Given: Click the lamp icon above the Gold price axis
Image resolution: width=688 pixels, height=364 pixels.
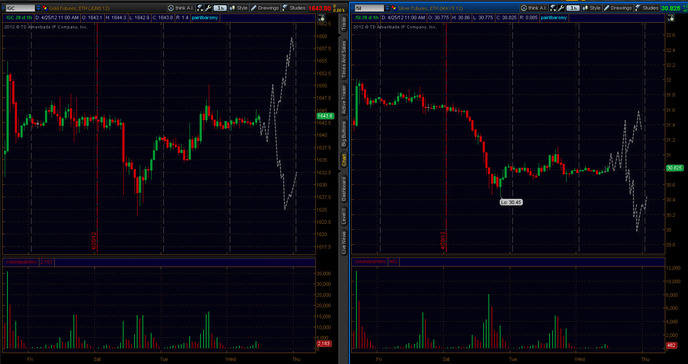Looking at the screenshot, I should [322, 18].
